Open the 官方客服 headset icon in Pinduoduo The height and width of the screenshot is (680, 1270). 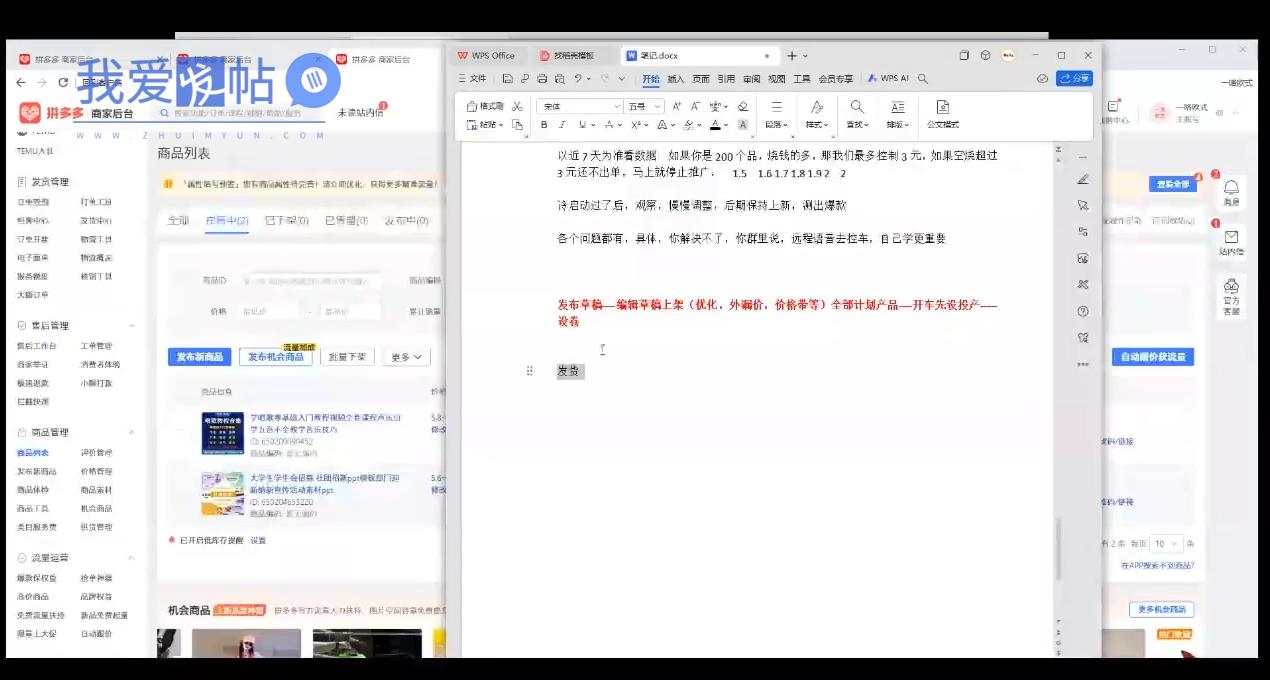(1231, 286)
